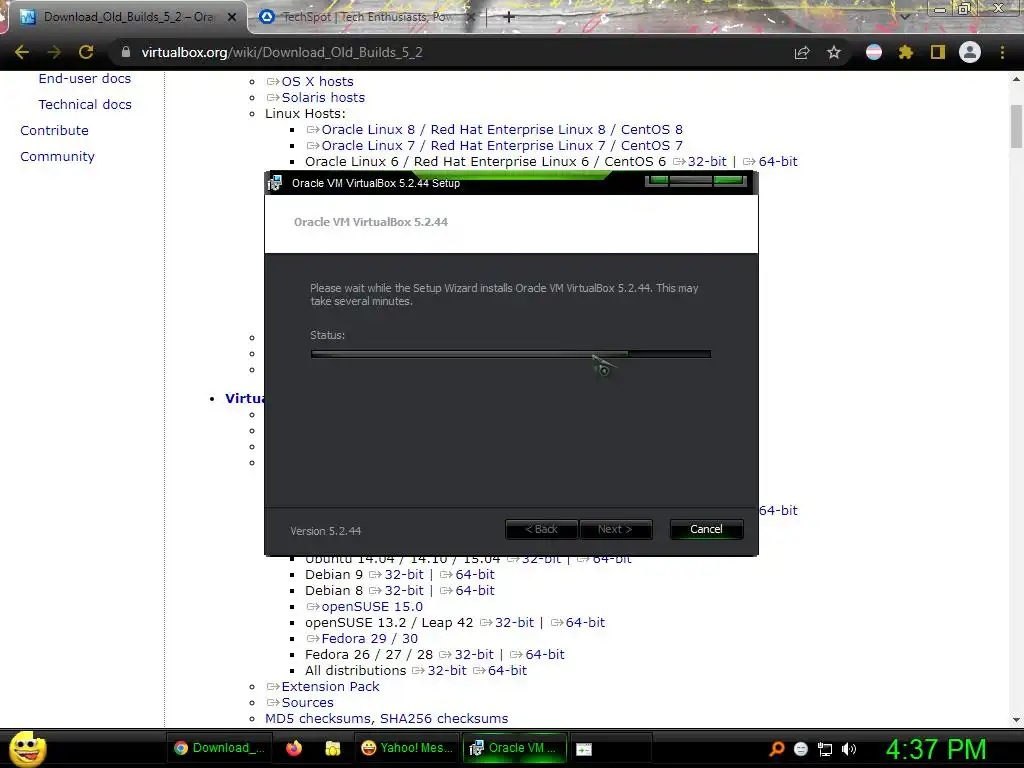The height and width of the screenshot is (768, 1024).
Task: Open the network tray icon
Action: pyautogui.click(x=825, y=749)
